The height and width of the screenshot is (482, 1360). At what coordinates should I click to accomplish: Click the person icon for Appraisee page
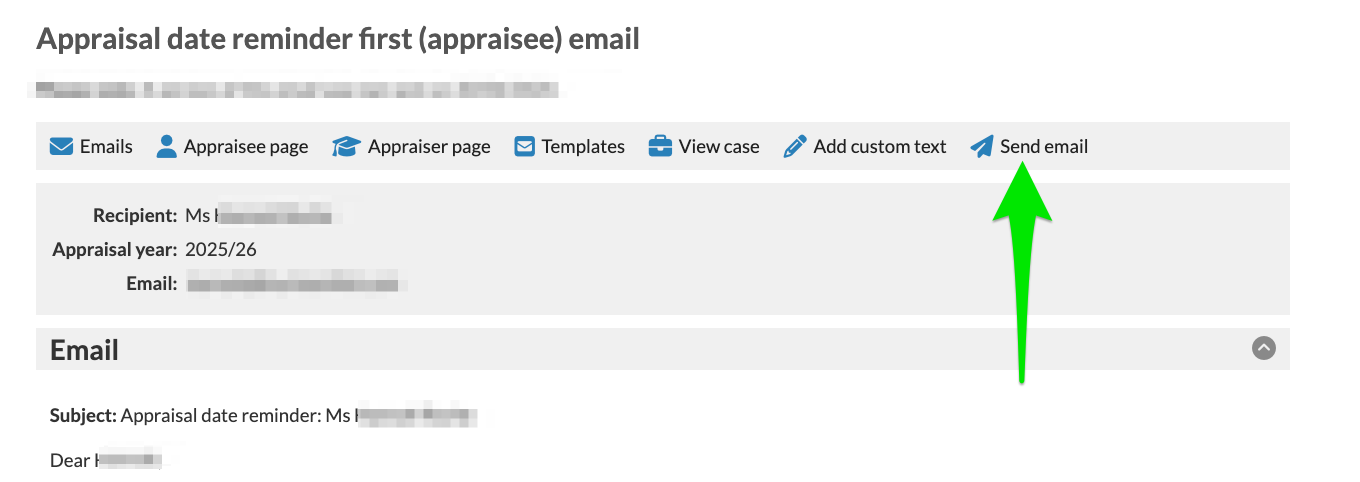(167, 147)
